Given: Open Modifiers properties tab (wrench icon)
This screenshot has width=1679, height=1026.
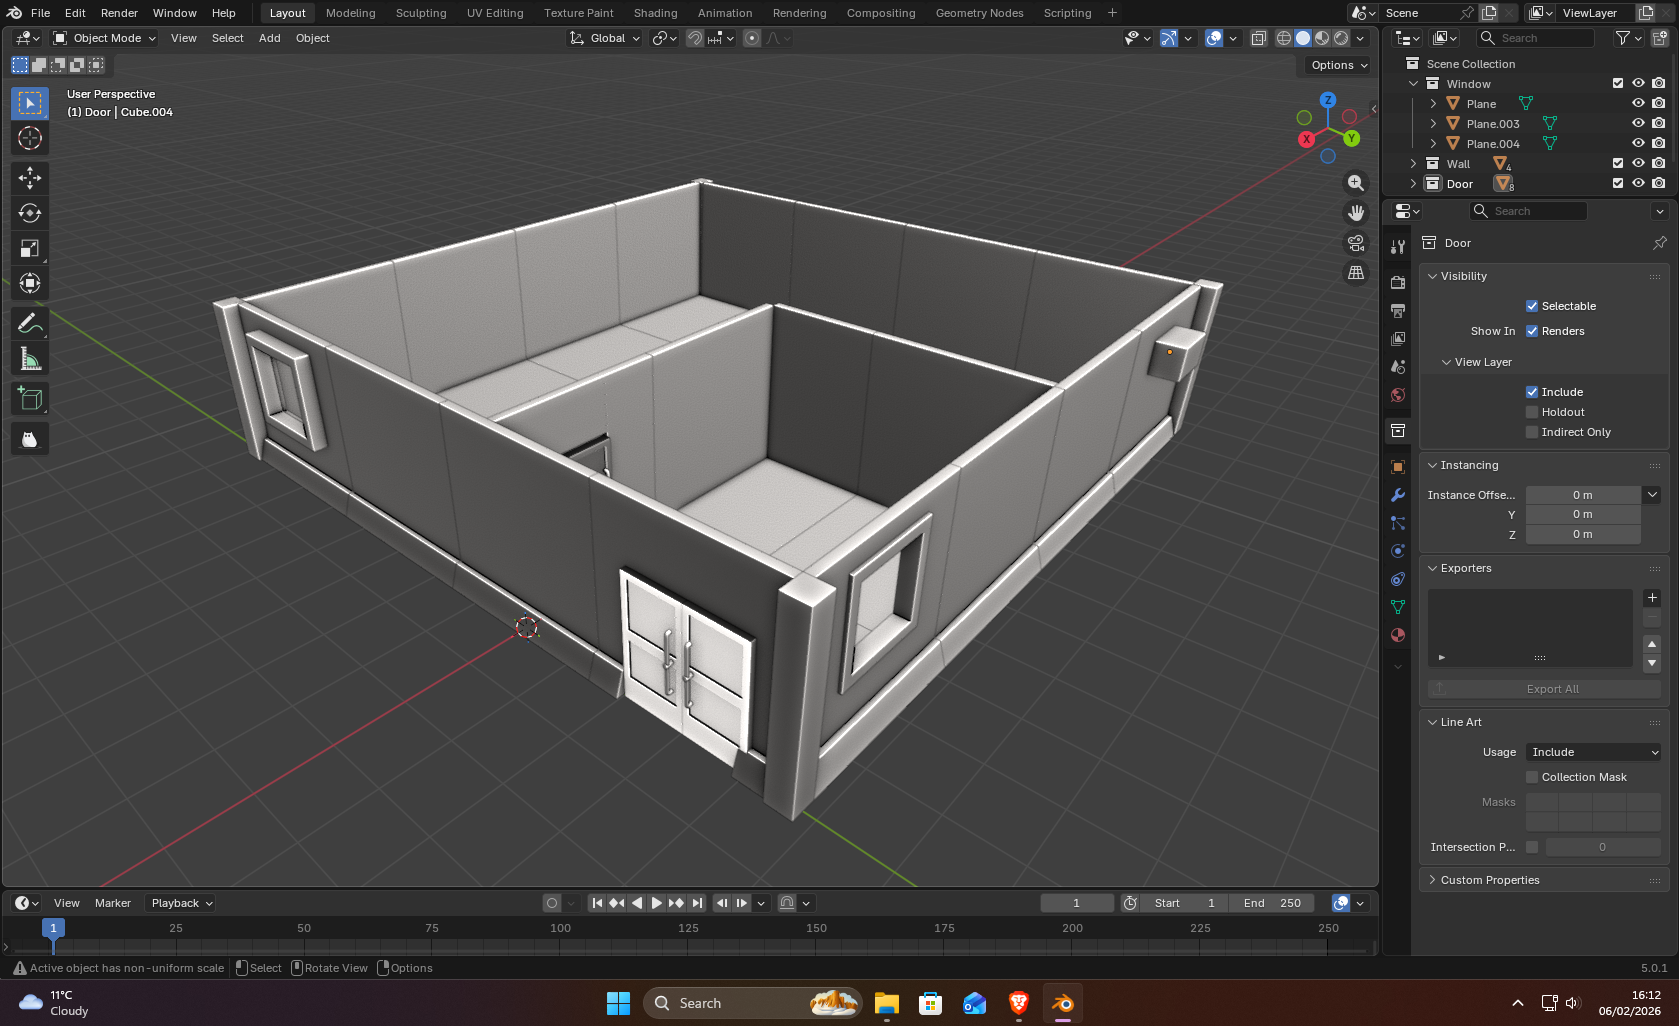Looking at the screenshot, I should (1398, 495).
